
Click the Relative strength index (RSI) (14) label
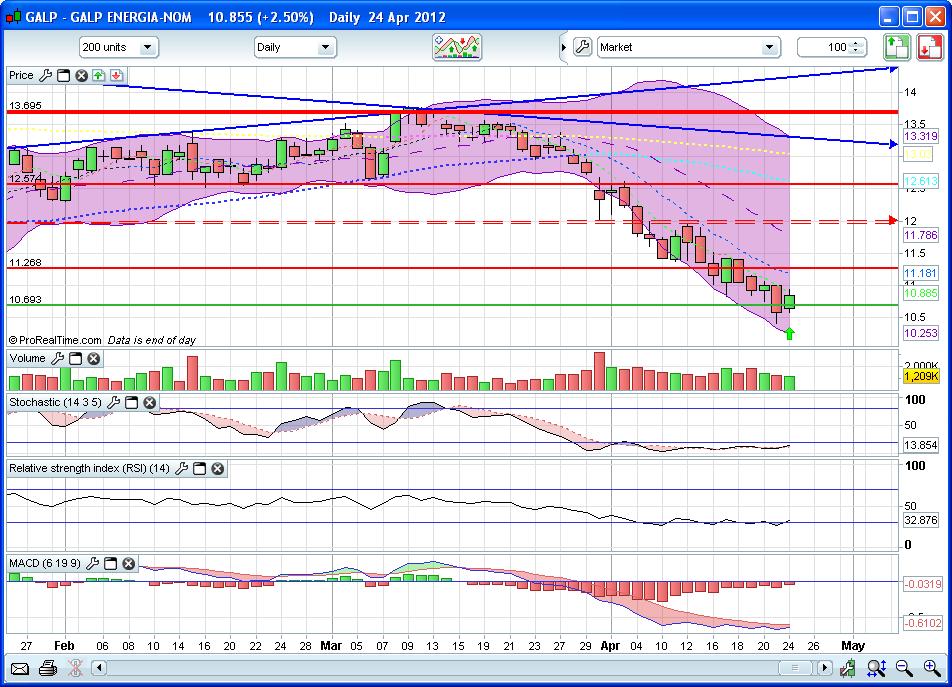pos(89,468)
